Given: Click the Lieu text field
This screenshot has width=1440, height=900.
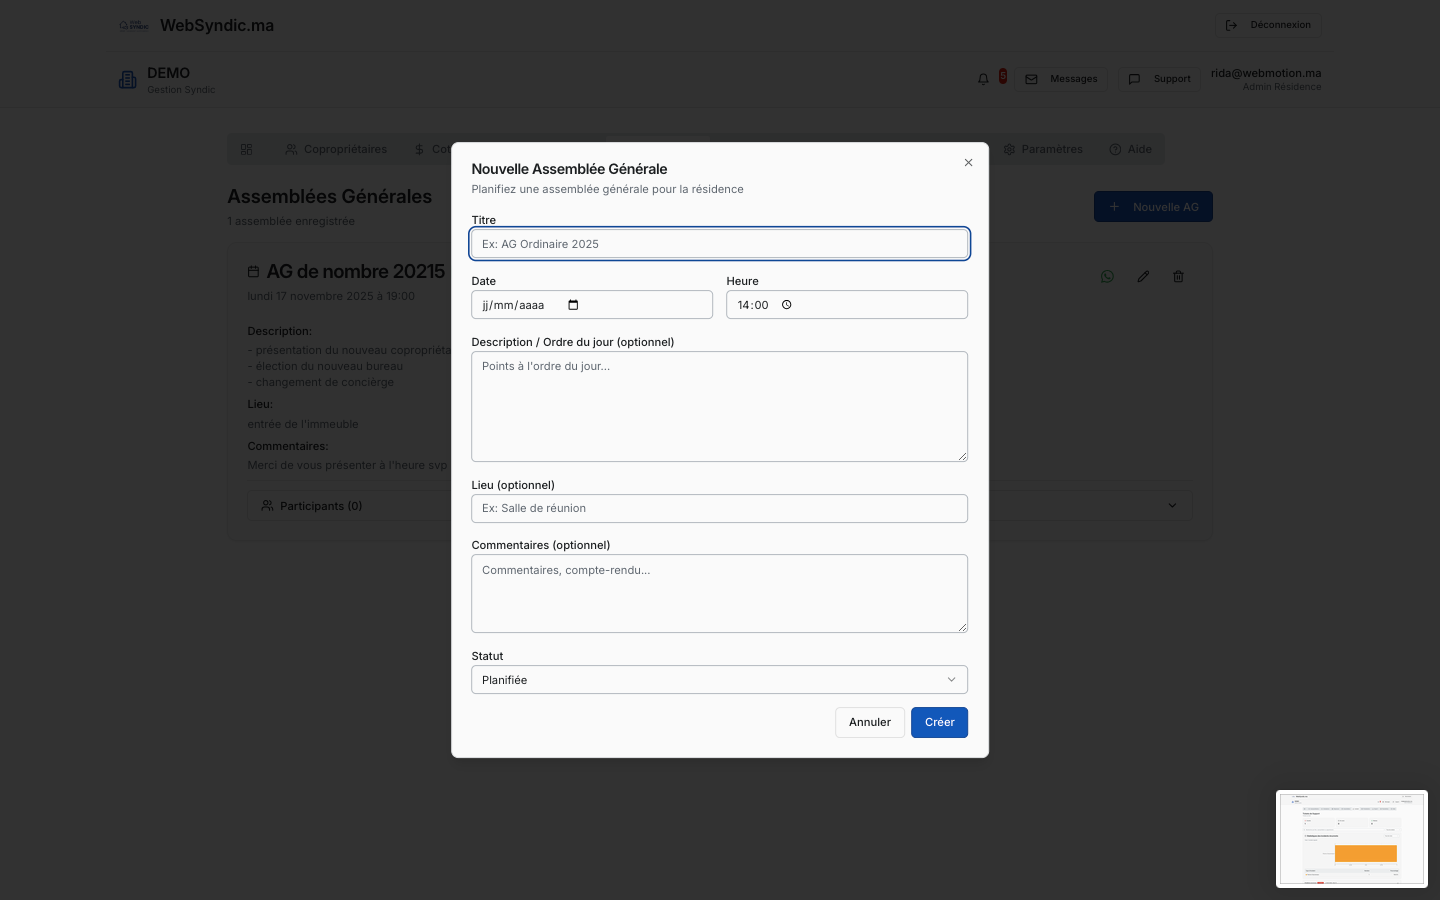Looking at the screenshot, I should 719,508.
